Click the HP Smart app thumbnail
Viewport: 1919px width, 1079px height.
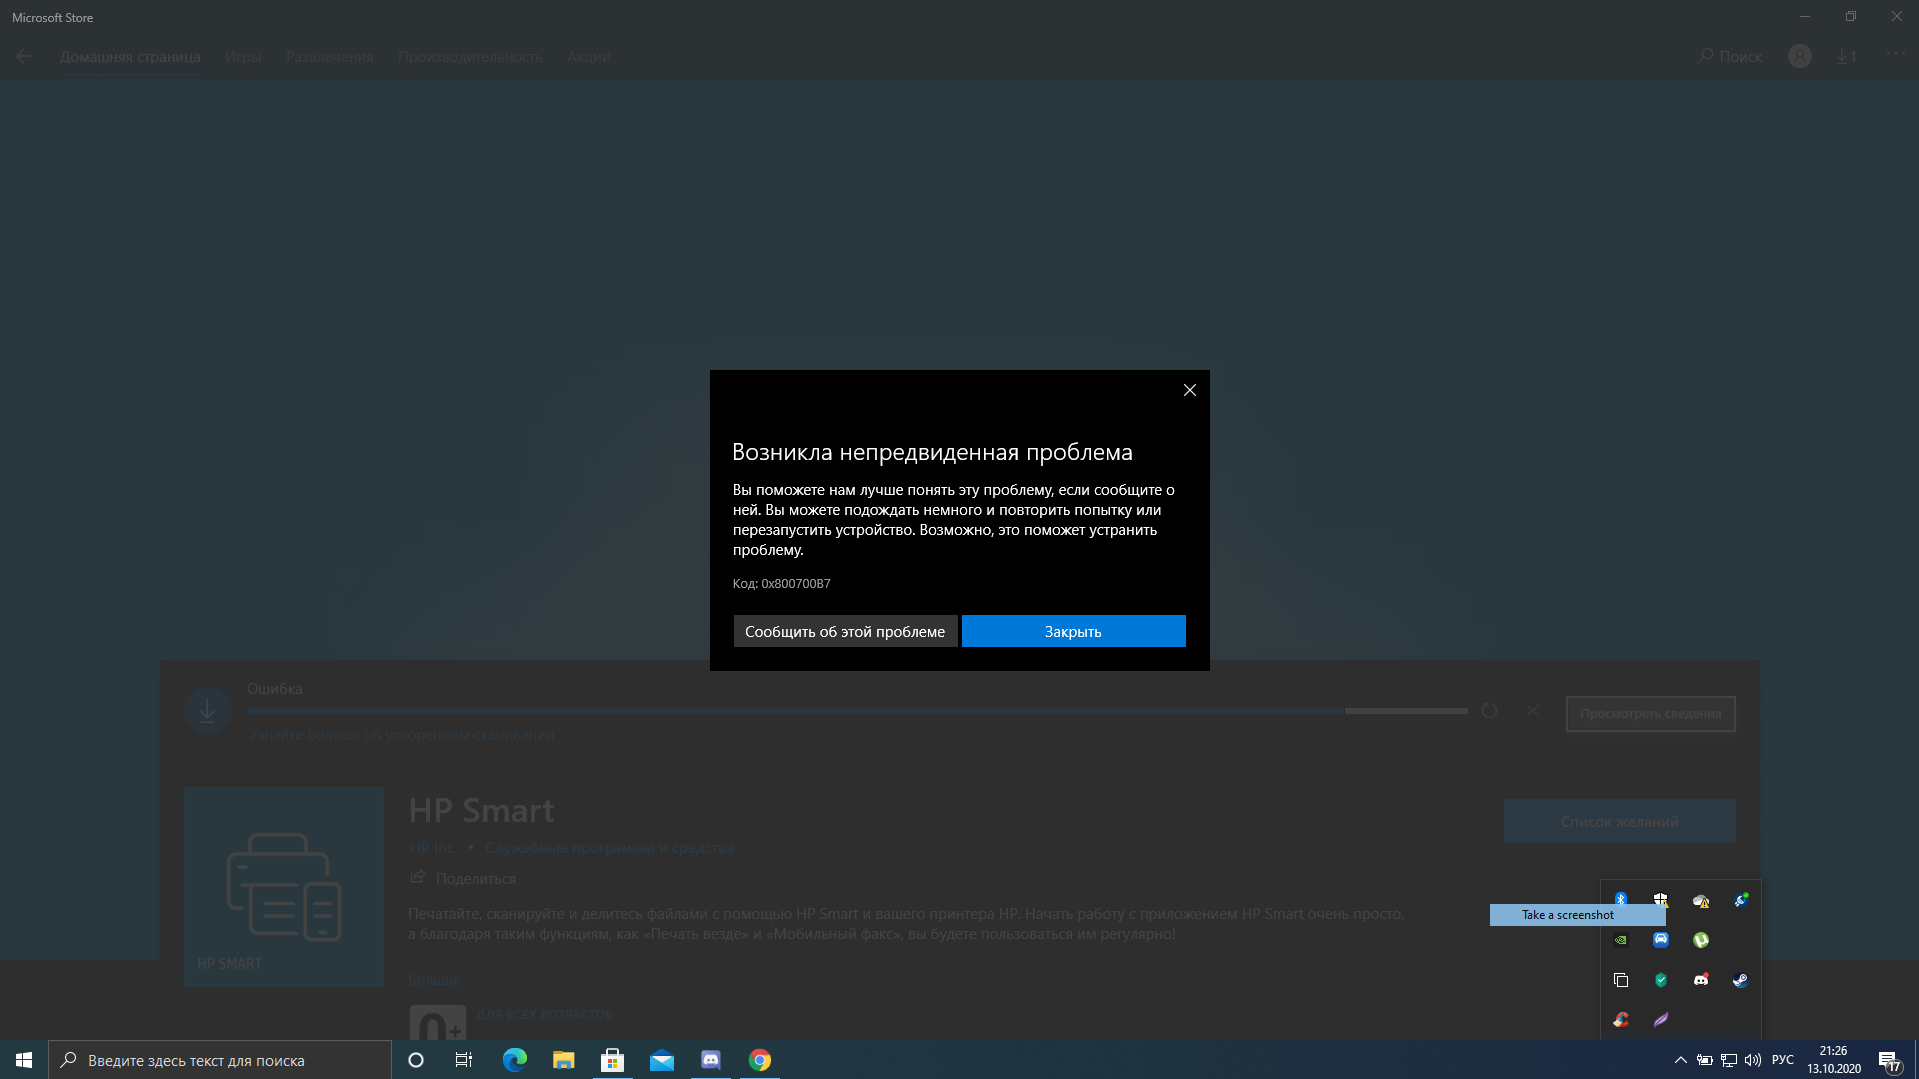click(x=284, y=887)
